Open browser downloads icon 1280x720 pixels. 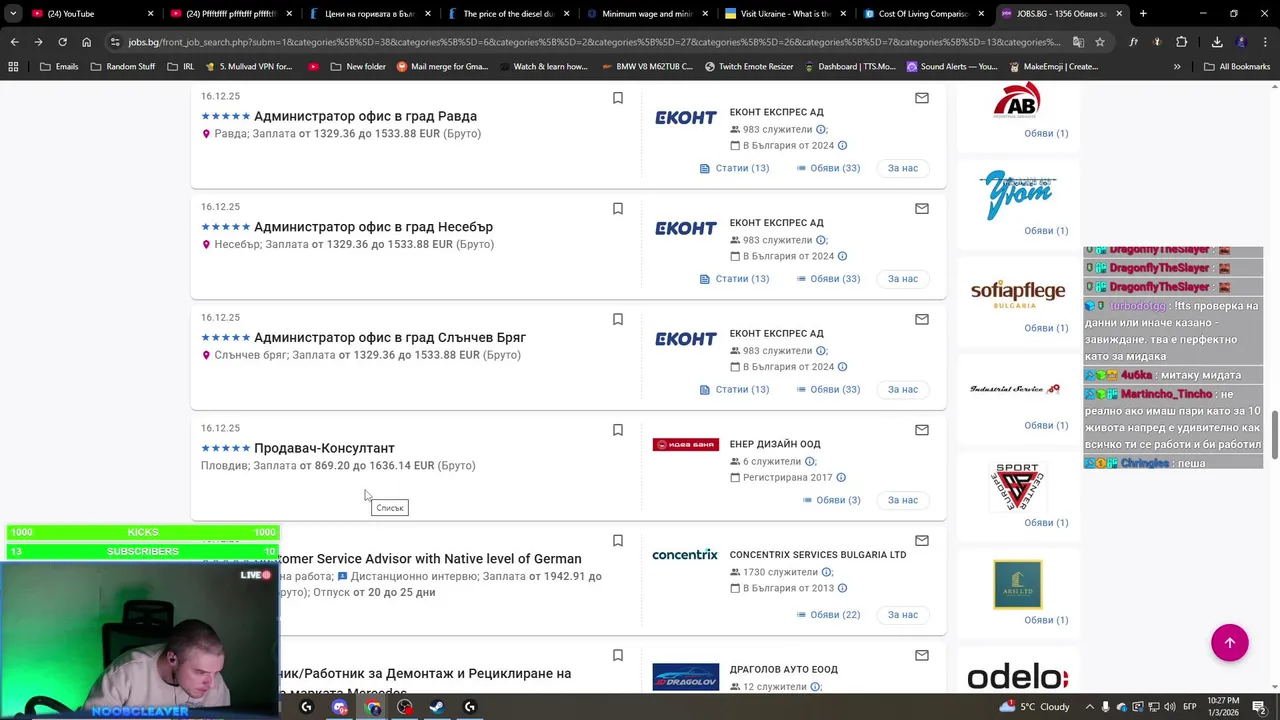point(1217,42)
